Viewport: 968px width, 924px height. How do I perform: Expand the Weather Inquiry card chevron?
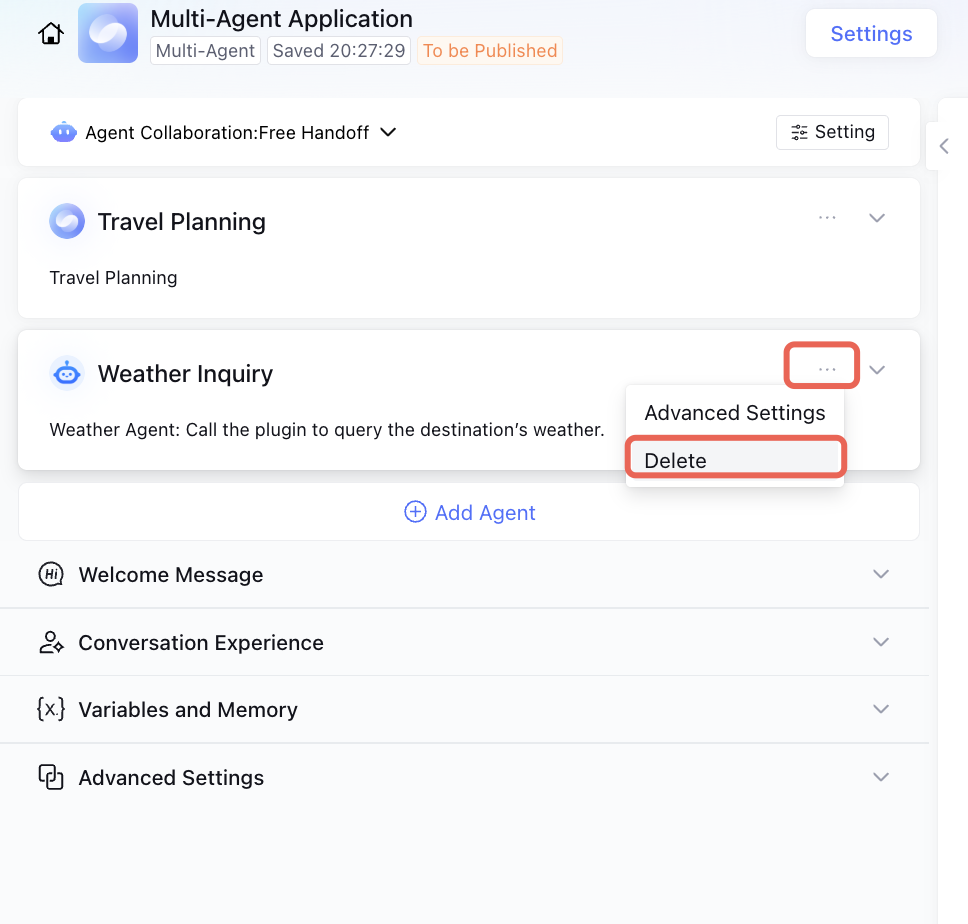(x=877, y=369)
